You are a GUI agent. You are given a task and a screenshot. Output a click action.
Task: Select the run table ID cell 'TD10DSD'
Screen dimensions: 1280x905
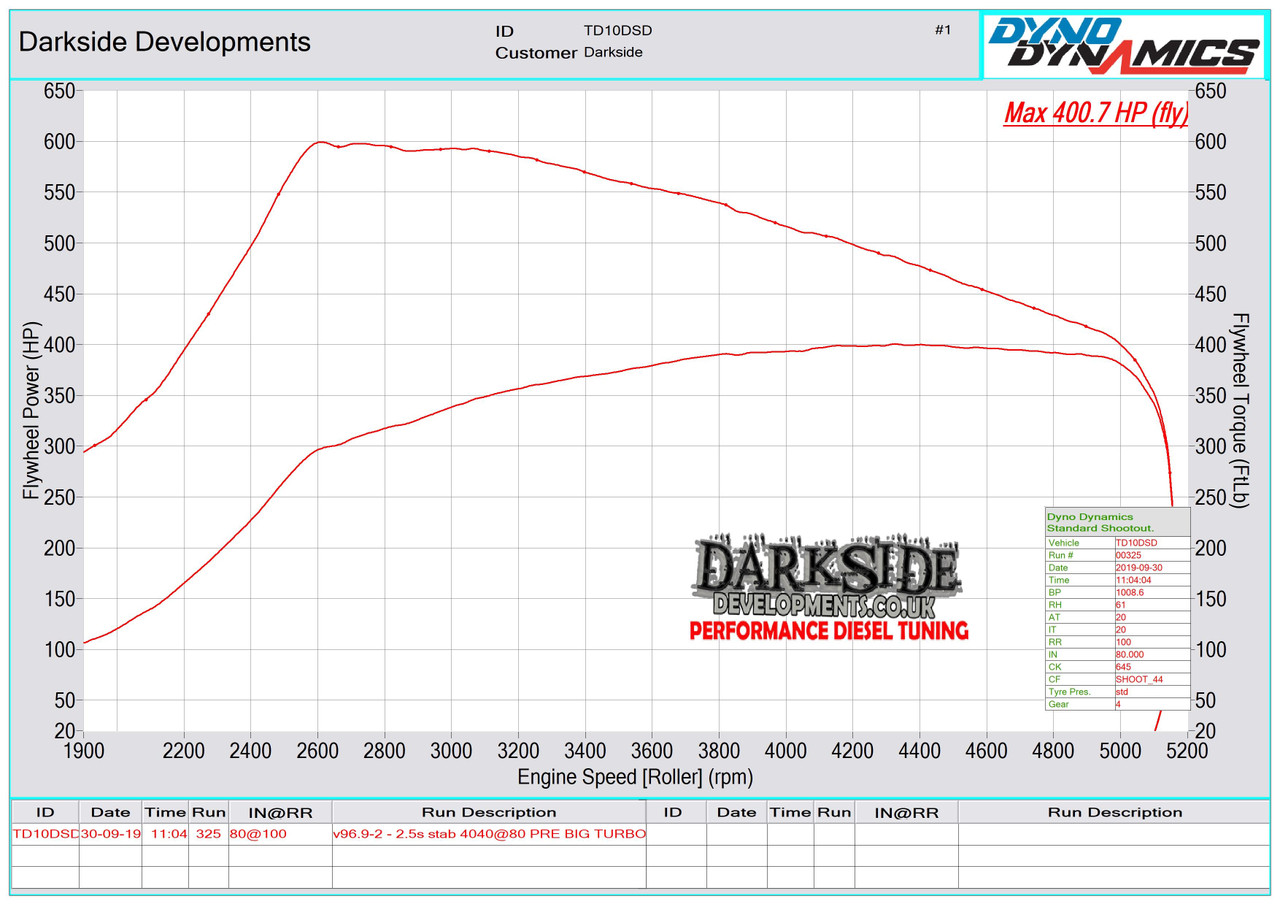[x=45, y=834]
